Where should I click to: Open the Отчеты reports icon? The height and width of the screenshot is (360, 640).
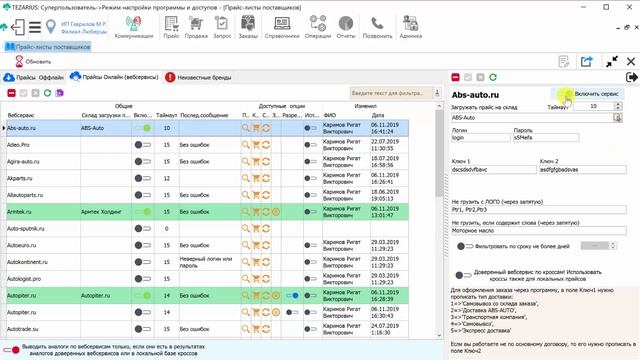pos(346,27)
